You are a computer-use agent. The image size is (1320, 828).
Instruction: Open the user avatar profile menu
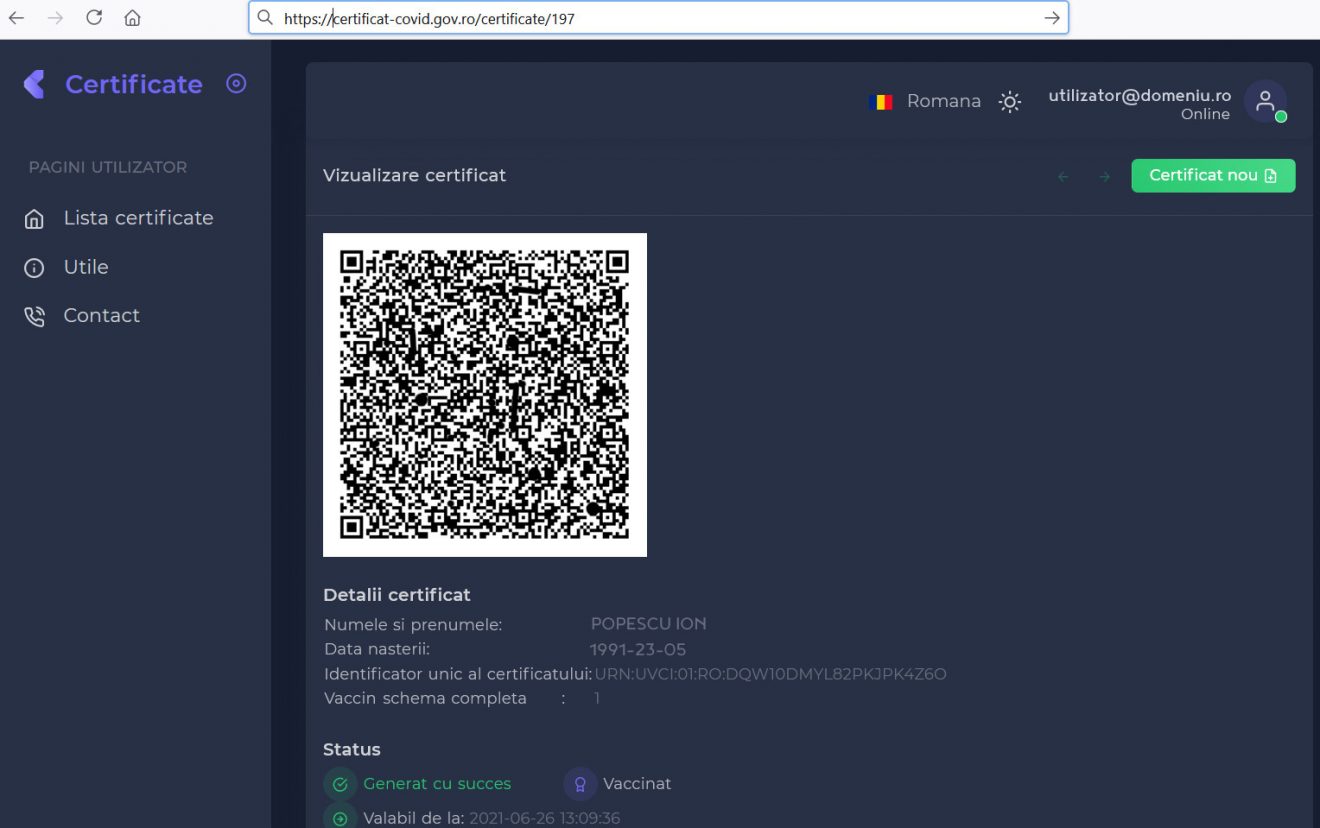coord(1265,101)
